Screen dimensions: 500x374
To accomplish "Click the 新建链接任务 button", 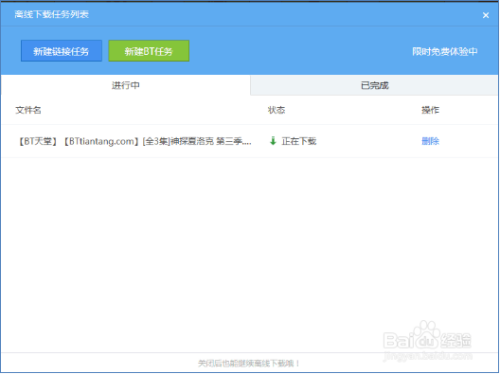I will coord(61,51).
